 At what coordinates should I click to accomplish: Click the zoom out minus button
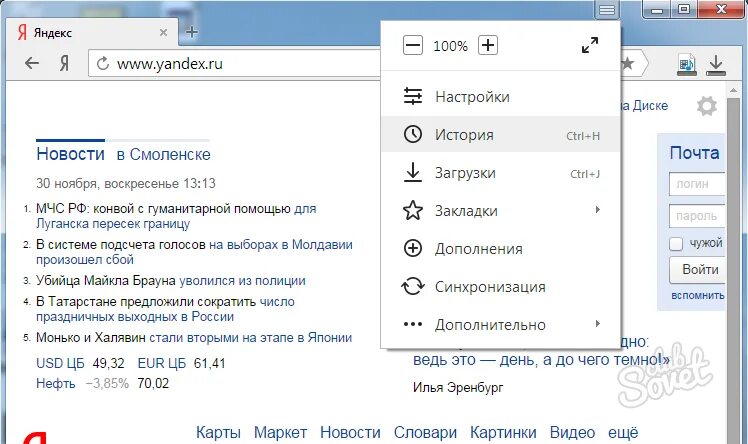click(x=413, y=46)
